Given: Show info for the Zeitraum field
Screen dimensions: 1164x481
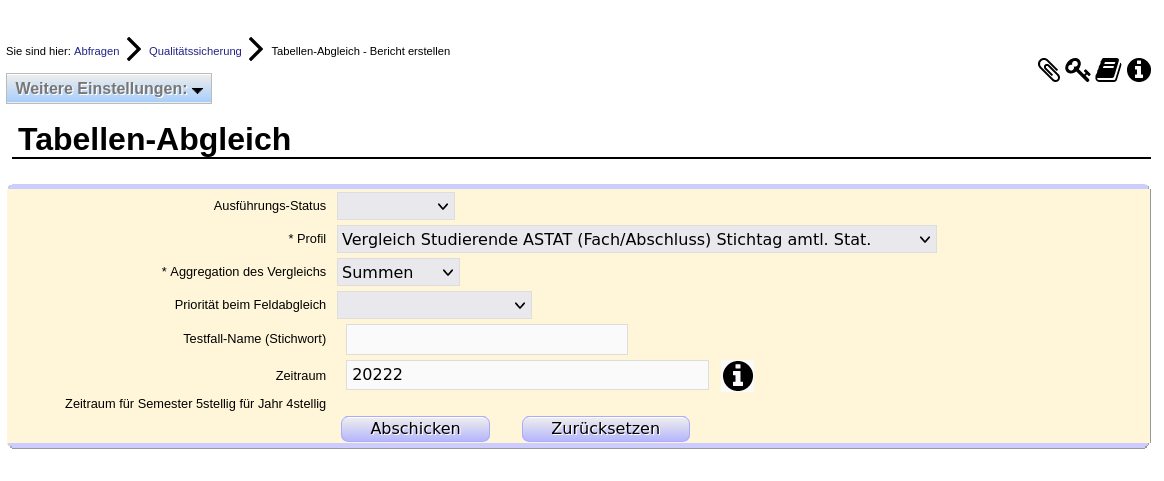Looking at the screenshot, I should click(x=738, y=376).
